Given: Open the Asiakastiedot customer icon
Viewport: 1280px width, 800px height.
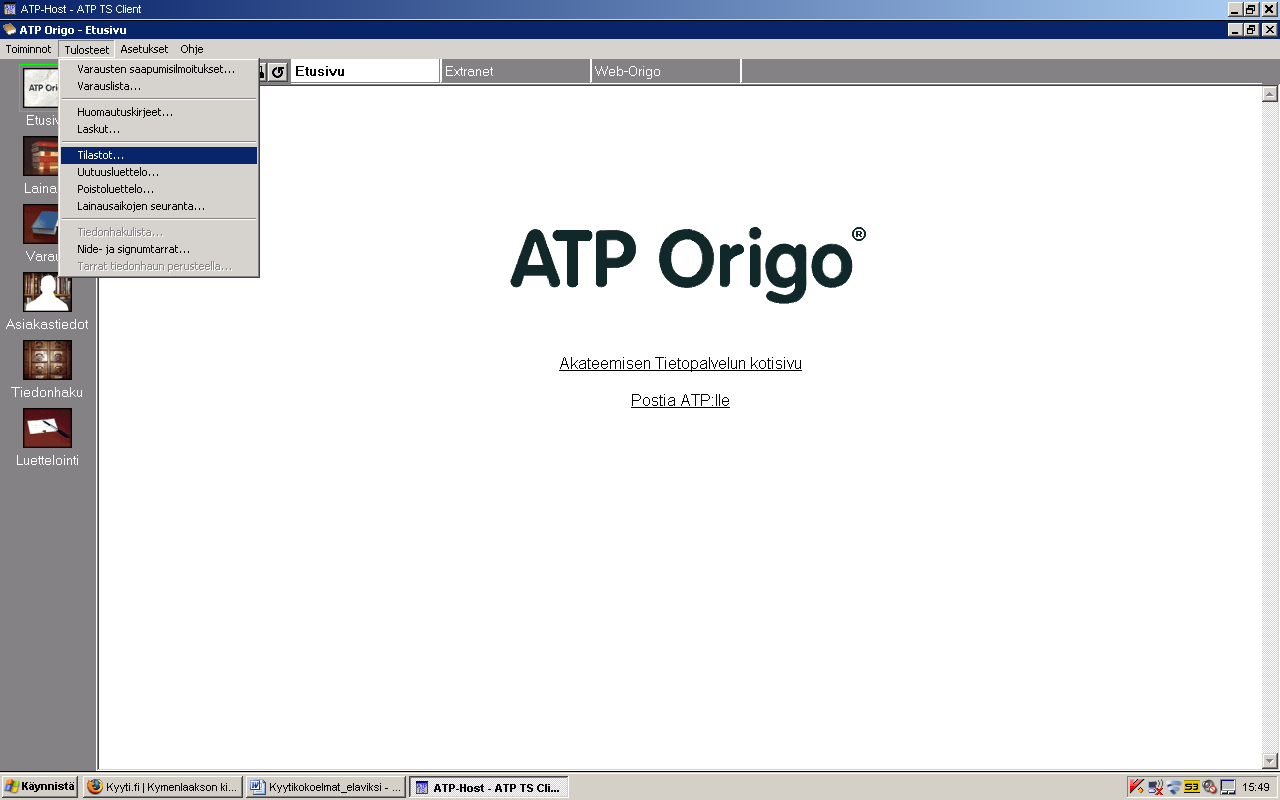Looking at the screenshot, I should (x=47, y=292).
